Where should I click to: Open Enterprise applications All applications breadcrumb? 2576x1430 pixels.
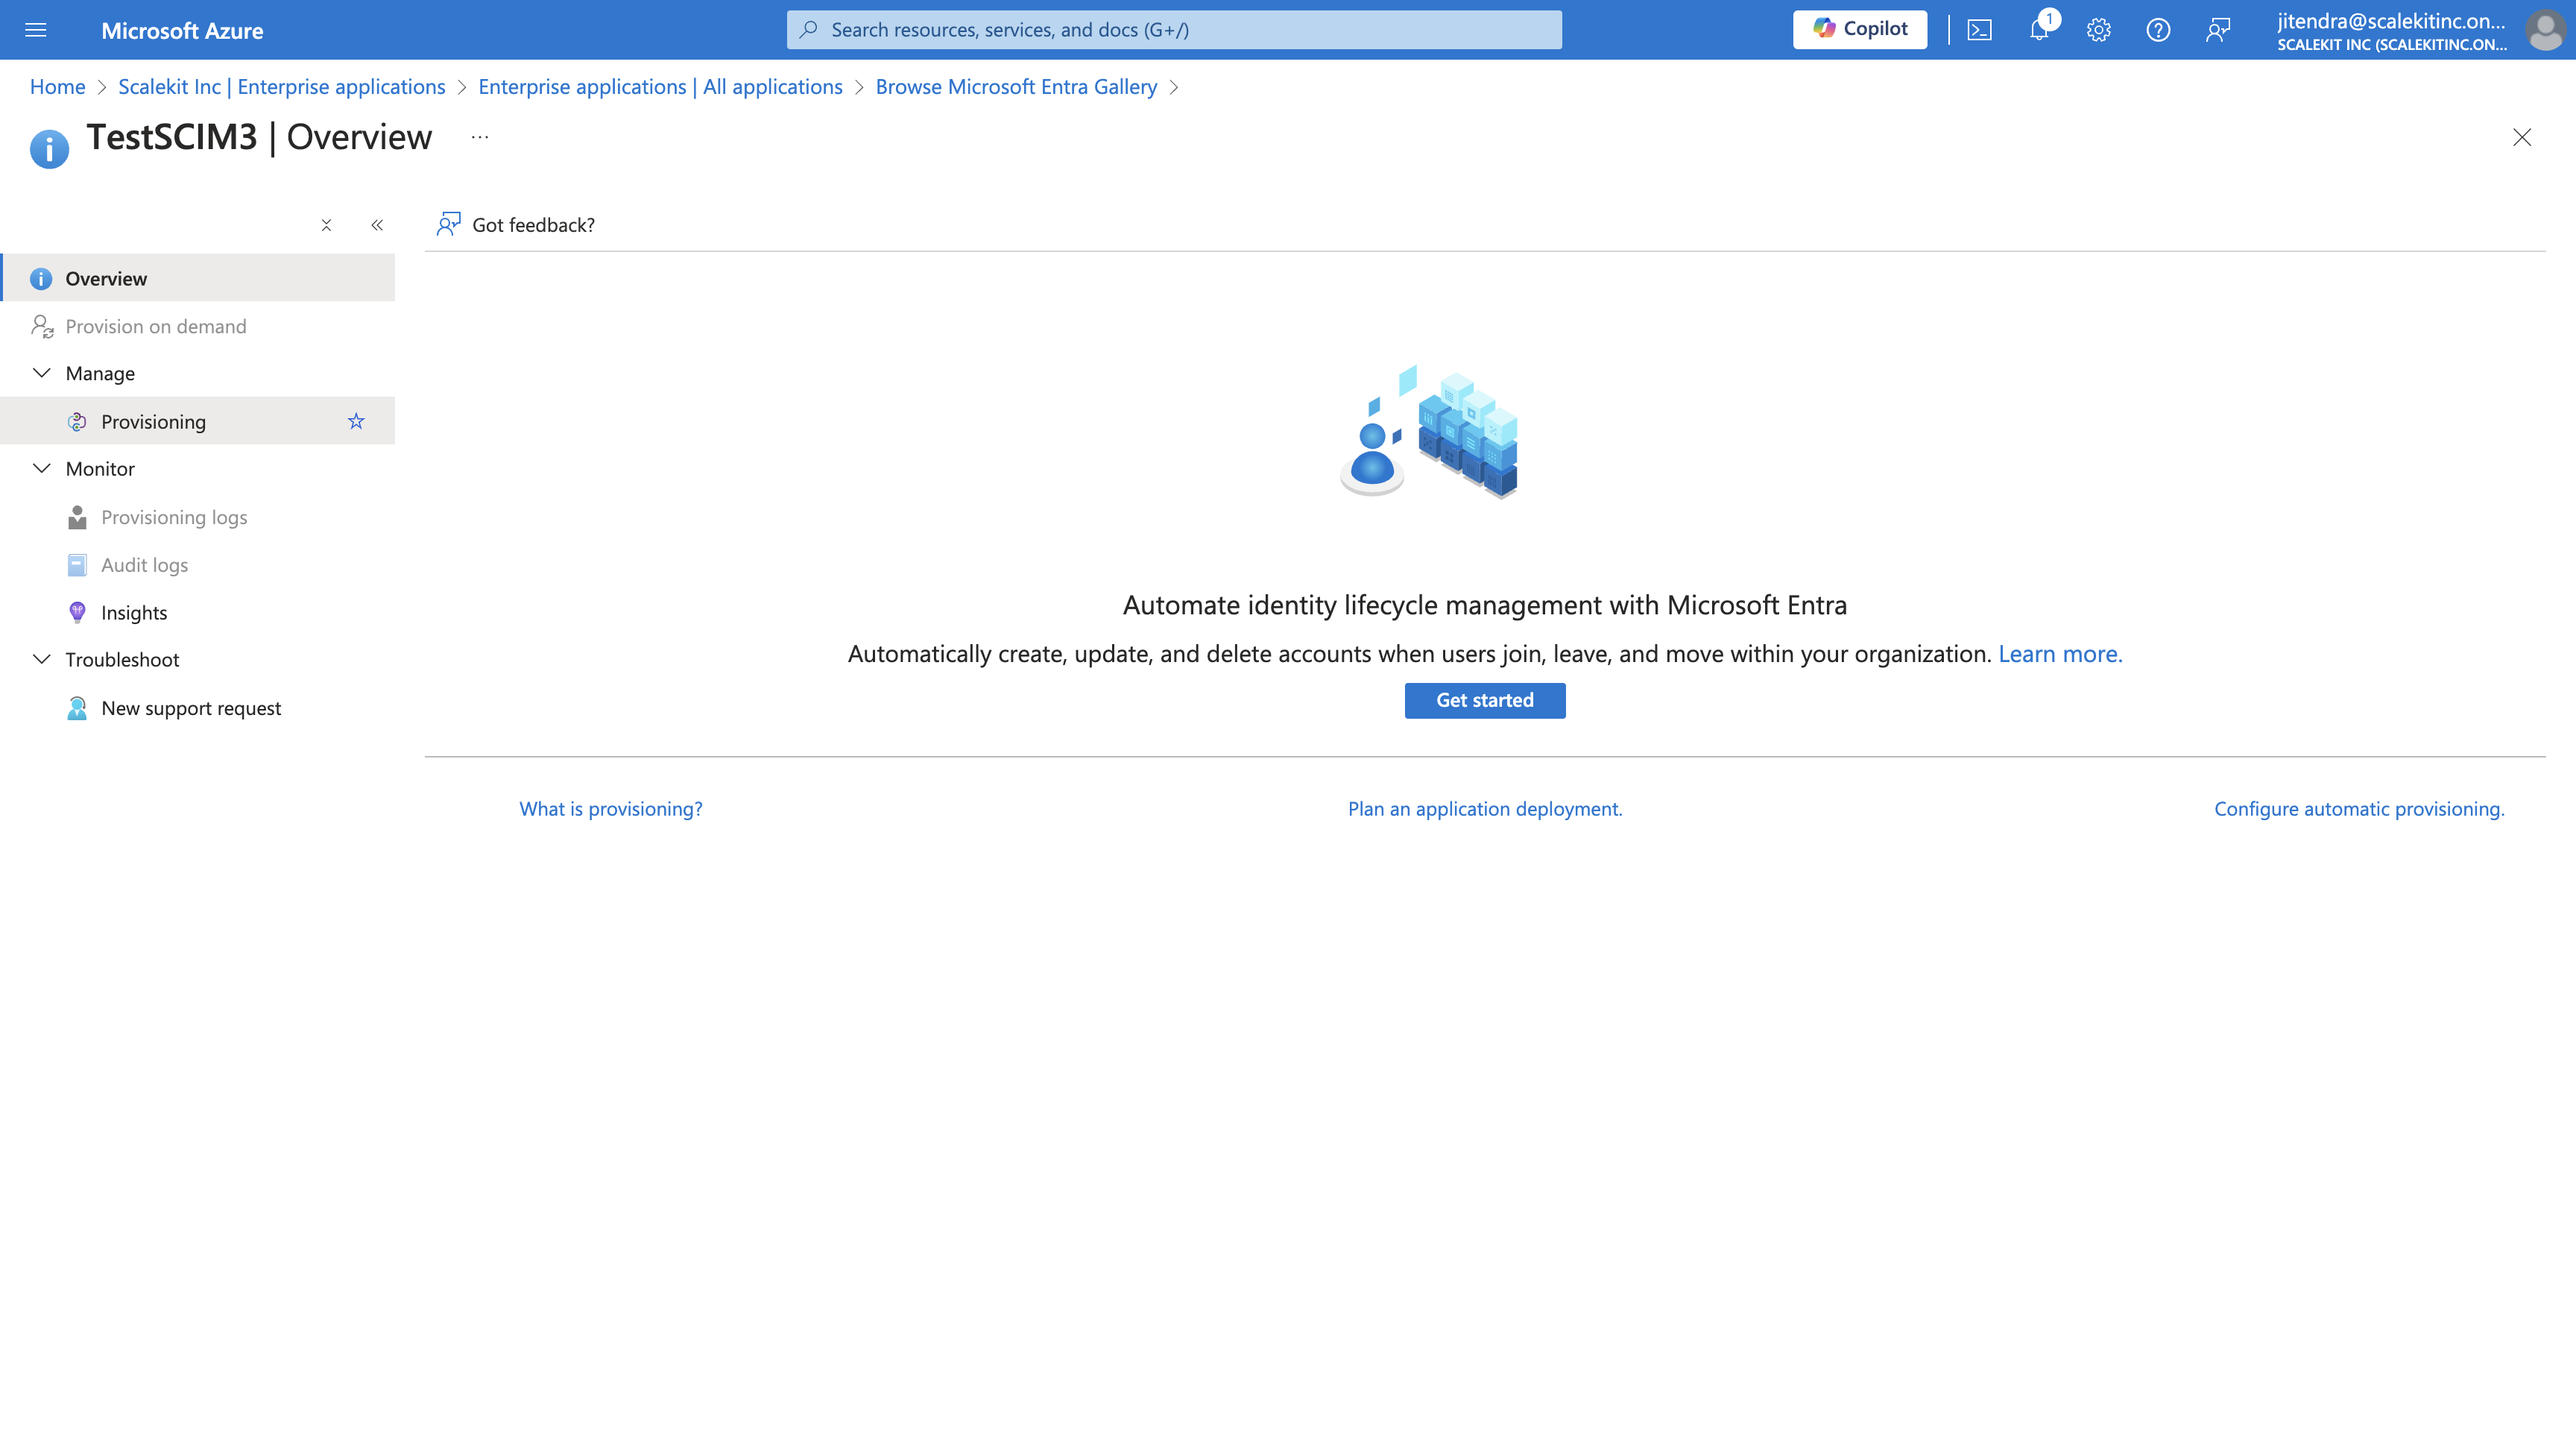point(660,87)
